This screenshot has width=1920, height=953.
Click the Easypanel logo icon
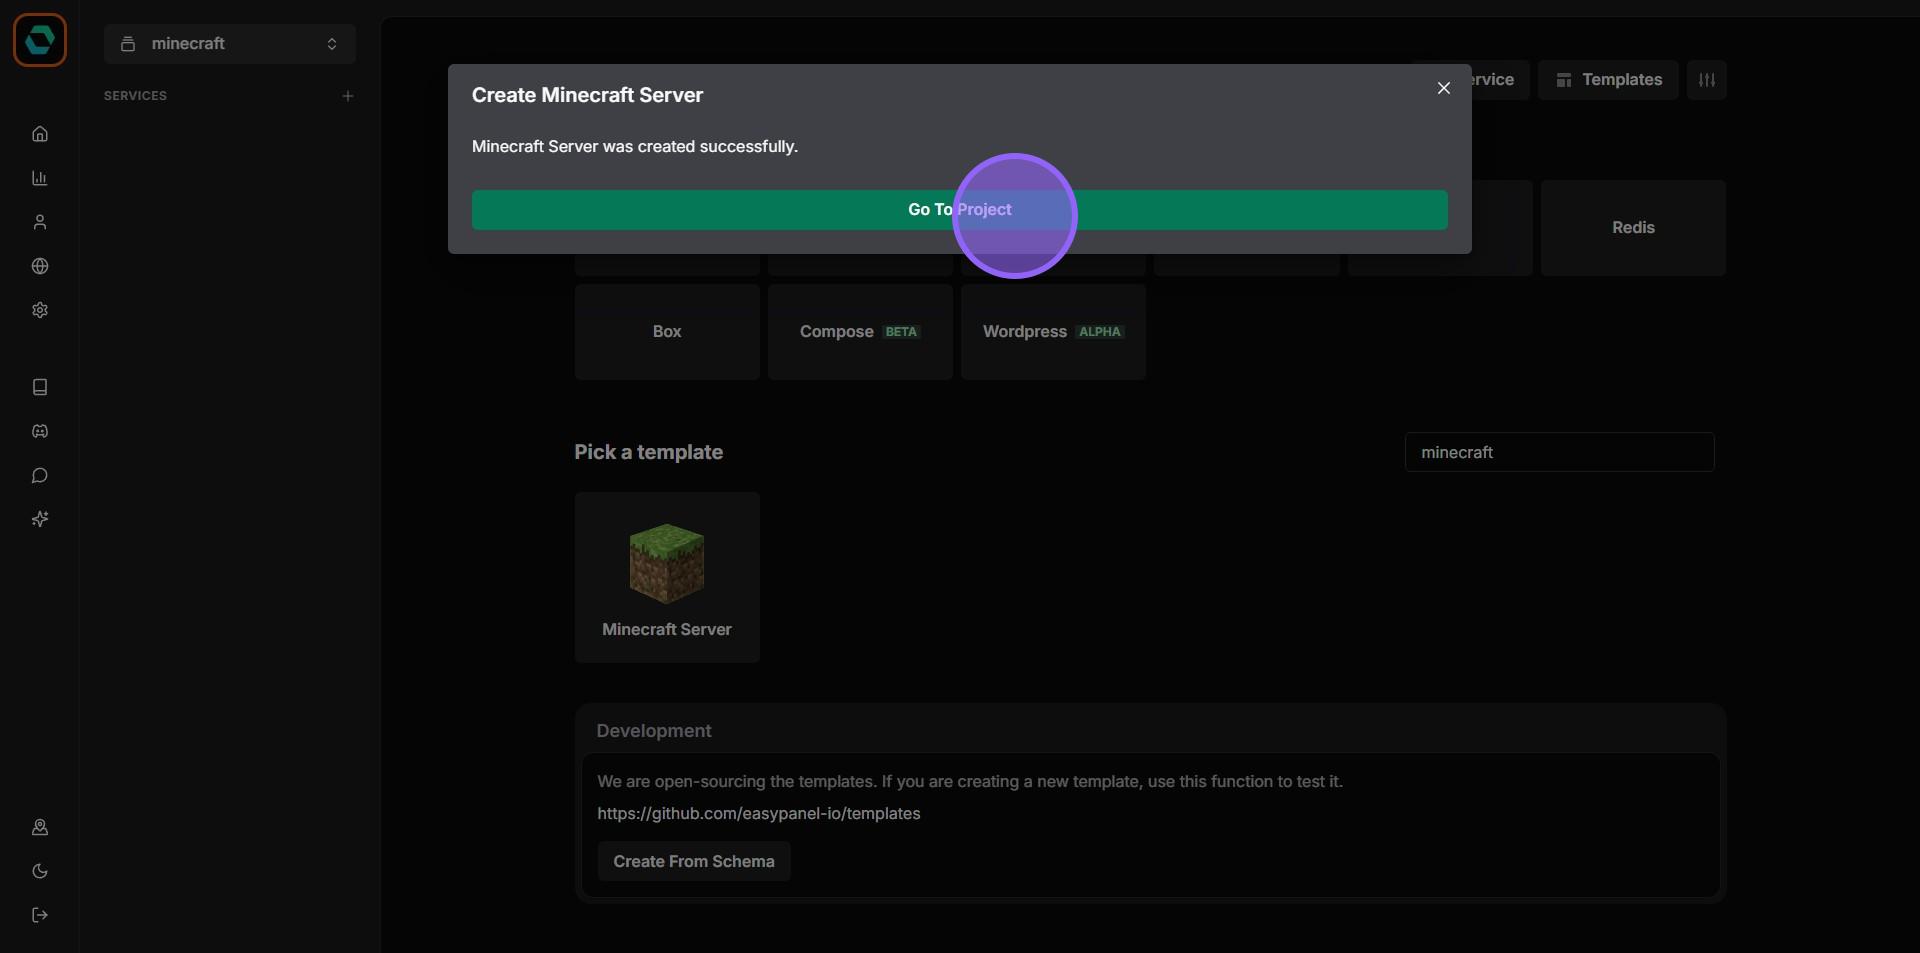[x=40, y=40]
